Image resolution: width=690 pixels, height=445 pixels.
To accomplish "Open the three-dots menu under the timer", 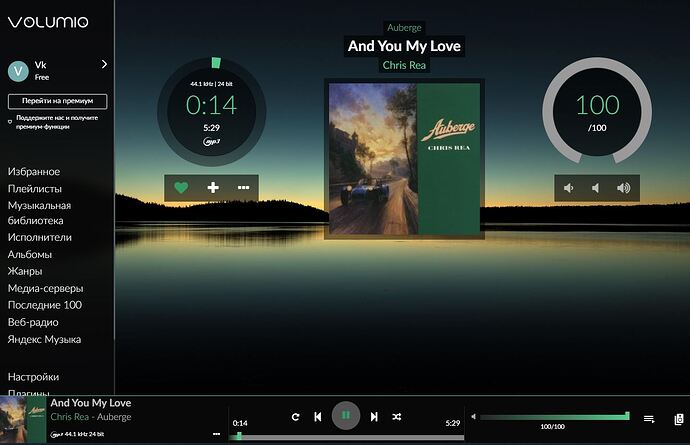I will [x=243, y=188].
